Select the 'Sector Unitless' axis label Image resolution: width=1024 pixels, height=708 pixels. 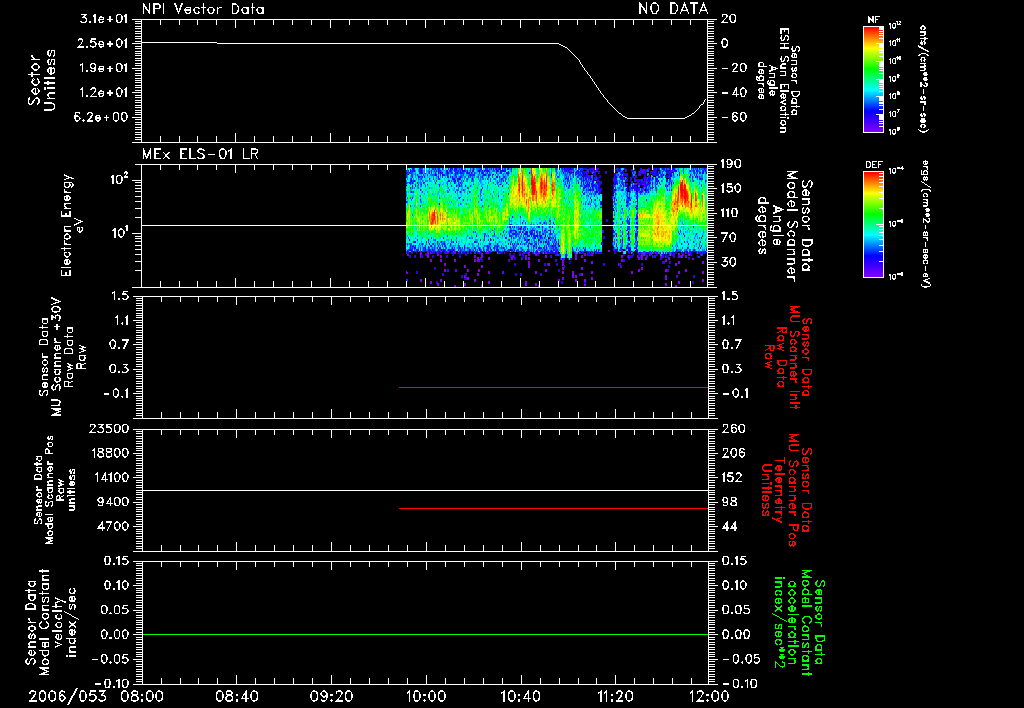tap(41, 80)
